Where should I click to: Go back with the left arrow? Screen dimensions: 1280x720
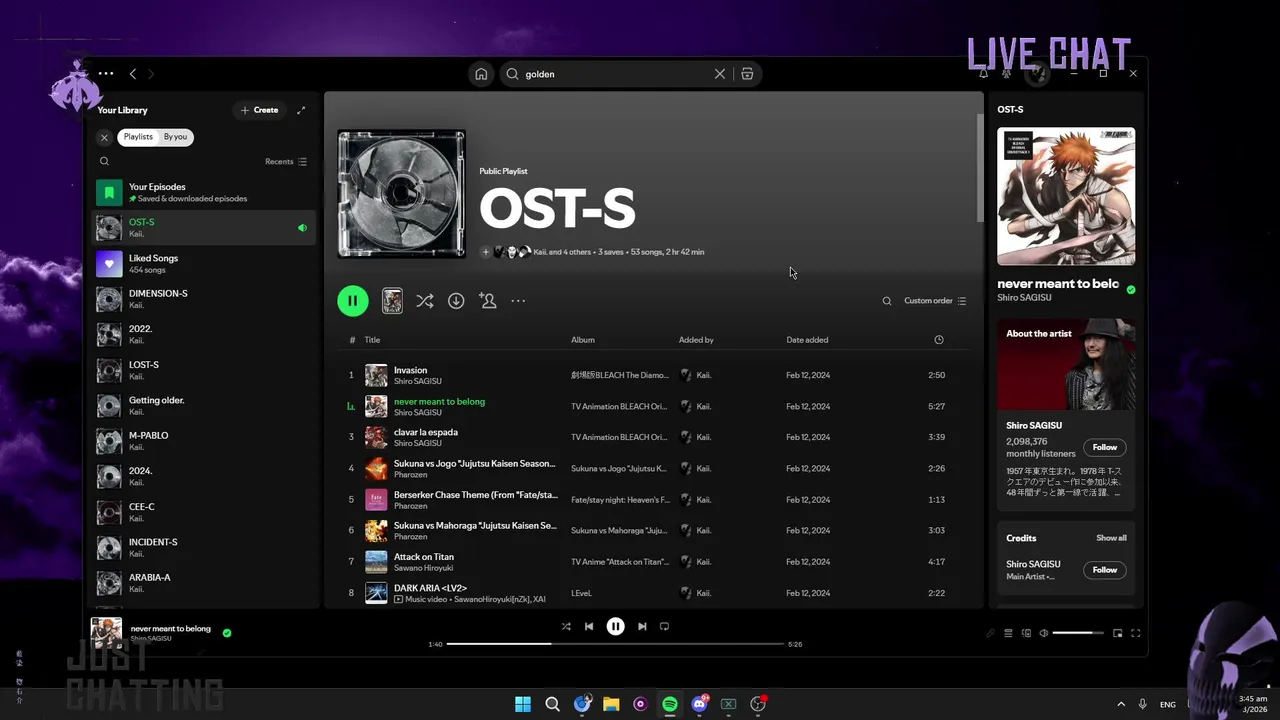coord(132,74)
